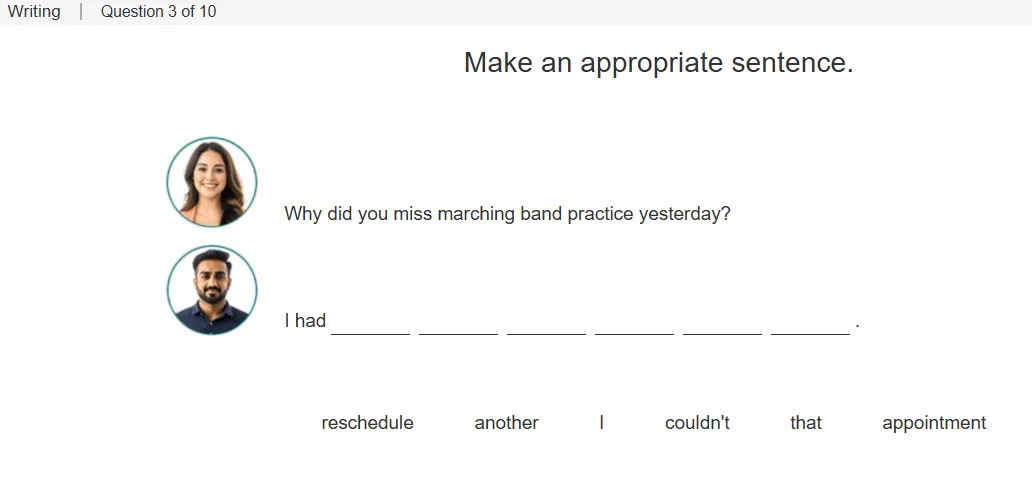Select the word tile "another"
Screen dimensions: 1032x478
pyautogui.click(x=506, y=423)
